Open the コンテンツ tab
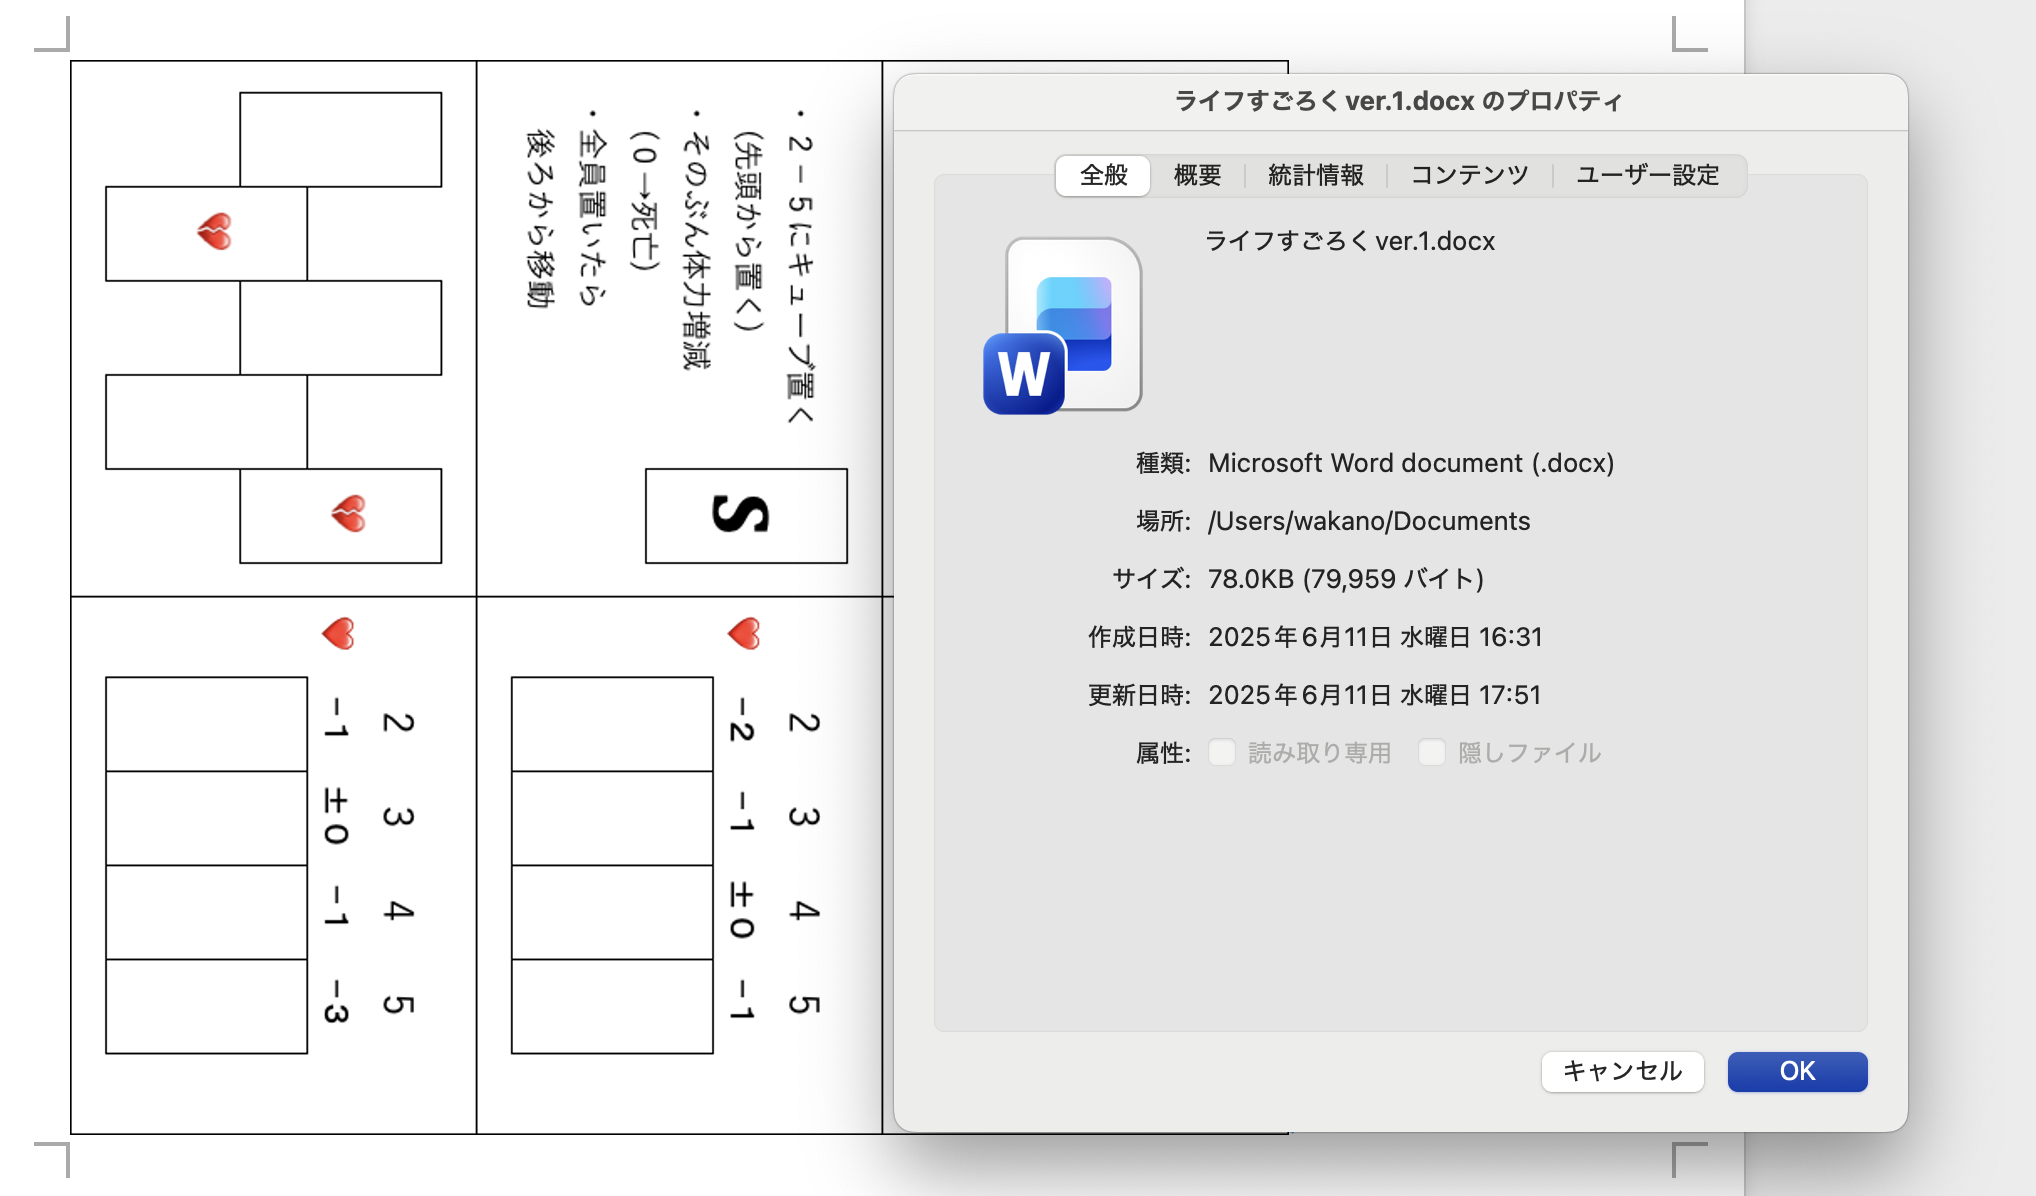Viewport: 2036px width, 1196px height. click(1469, 175)
